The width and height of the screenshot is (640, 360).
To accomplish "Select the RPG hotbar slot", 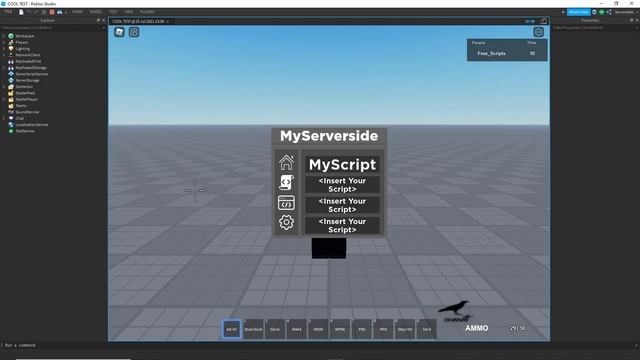I will [x=383, y=329].
